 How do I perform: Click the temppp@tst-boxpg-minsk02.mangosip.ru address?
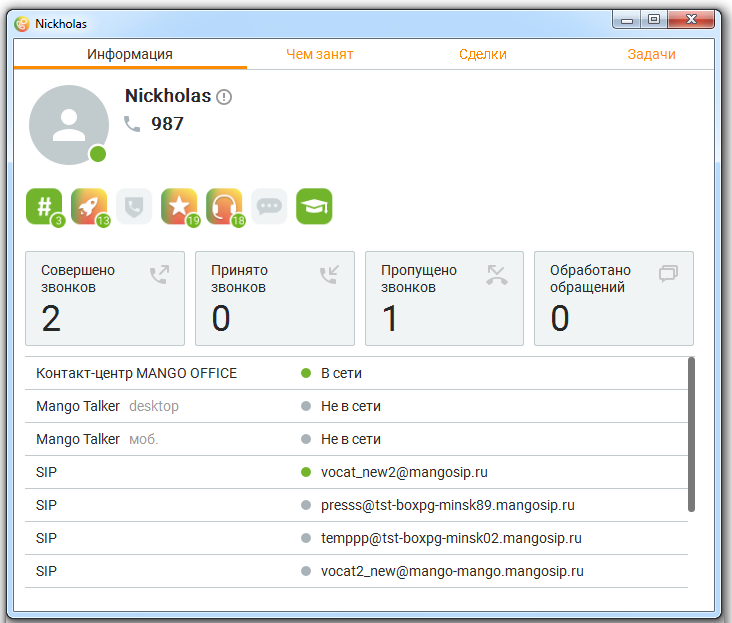pyautogui.click(x=451, y=539)
